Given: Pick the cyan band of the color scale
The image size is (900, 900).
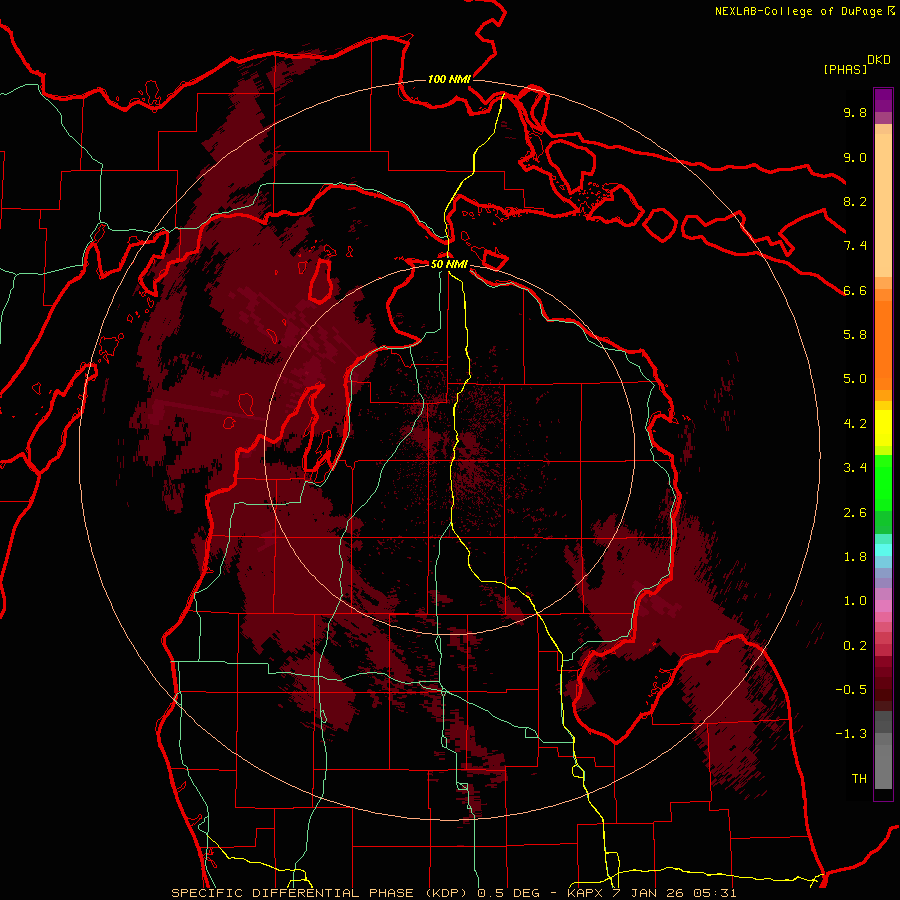Looking at the screenshot, I should (883, 550).
